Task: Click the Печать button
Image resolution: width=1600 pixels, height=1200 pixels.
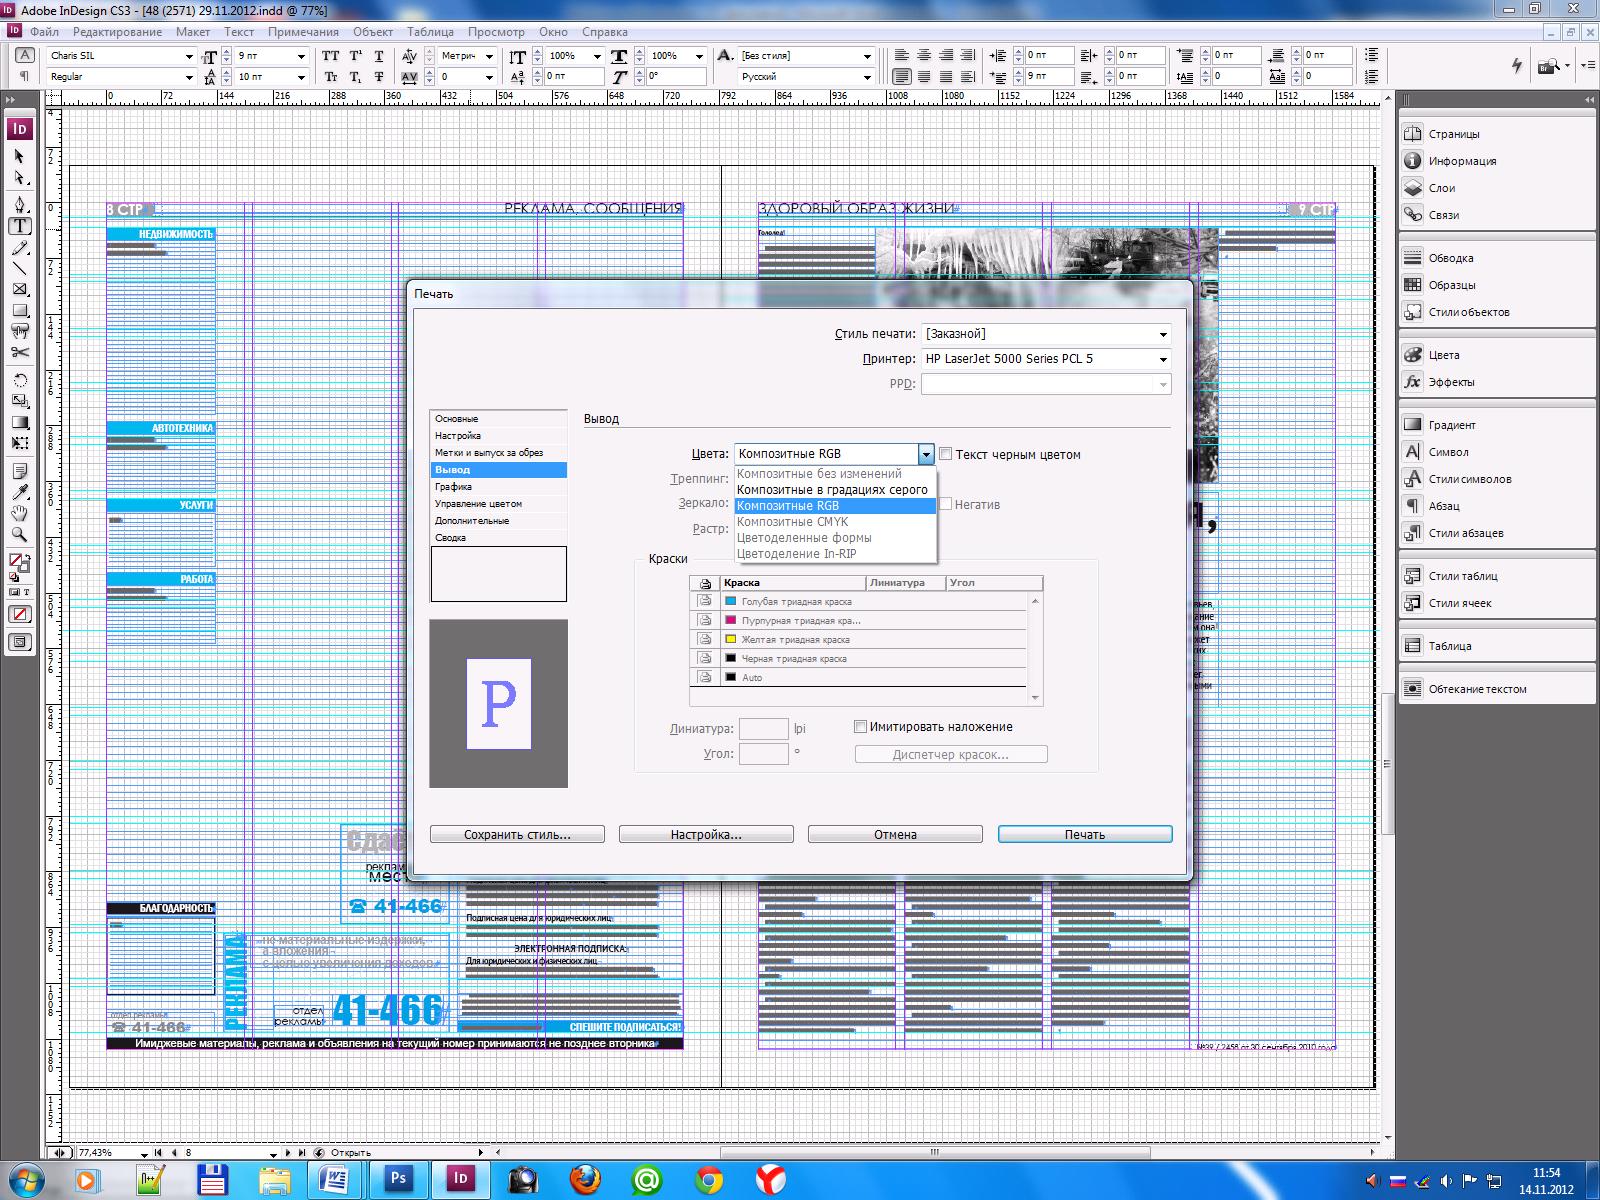Action: click(x=1085, y=834)
